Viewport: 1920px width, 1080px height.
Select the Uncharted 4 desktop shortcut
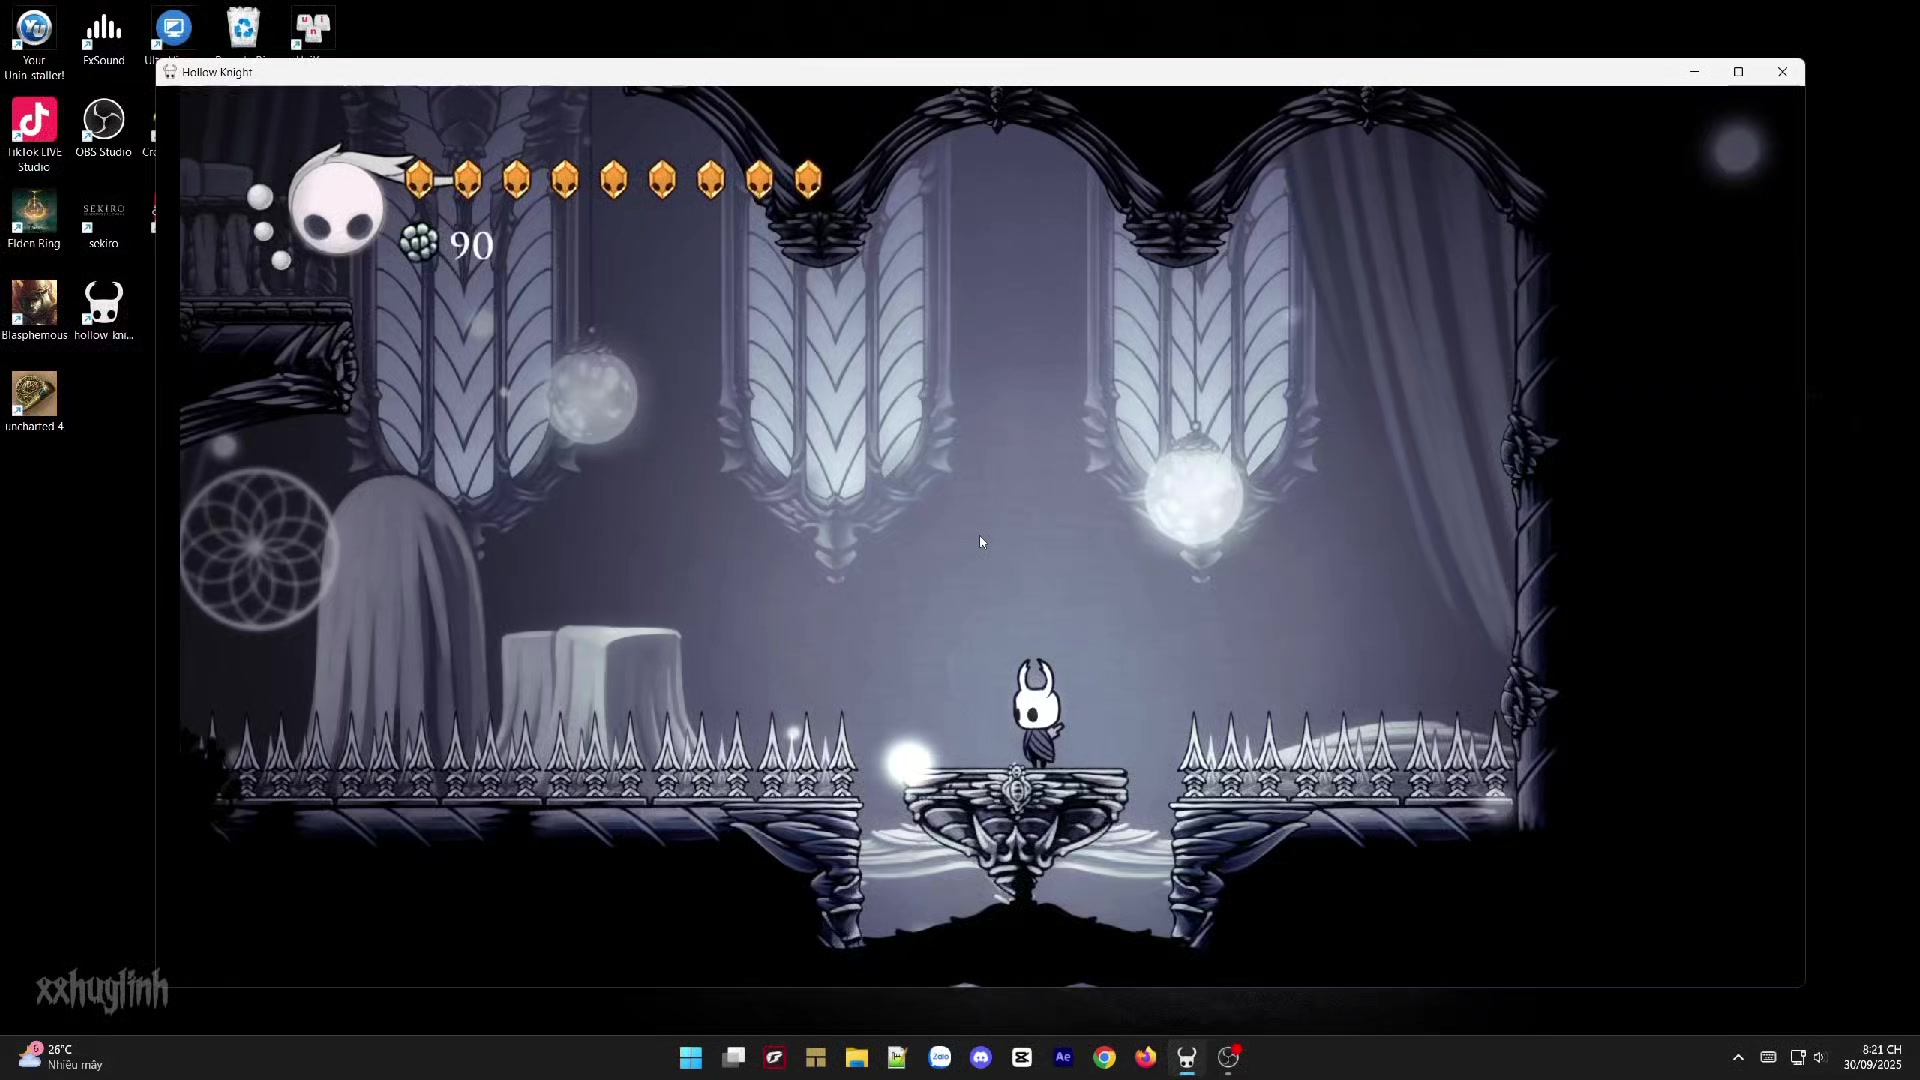[34, 402]
